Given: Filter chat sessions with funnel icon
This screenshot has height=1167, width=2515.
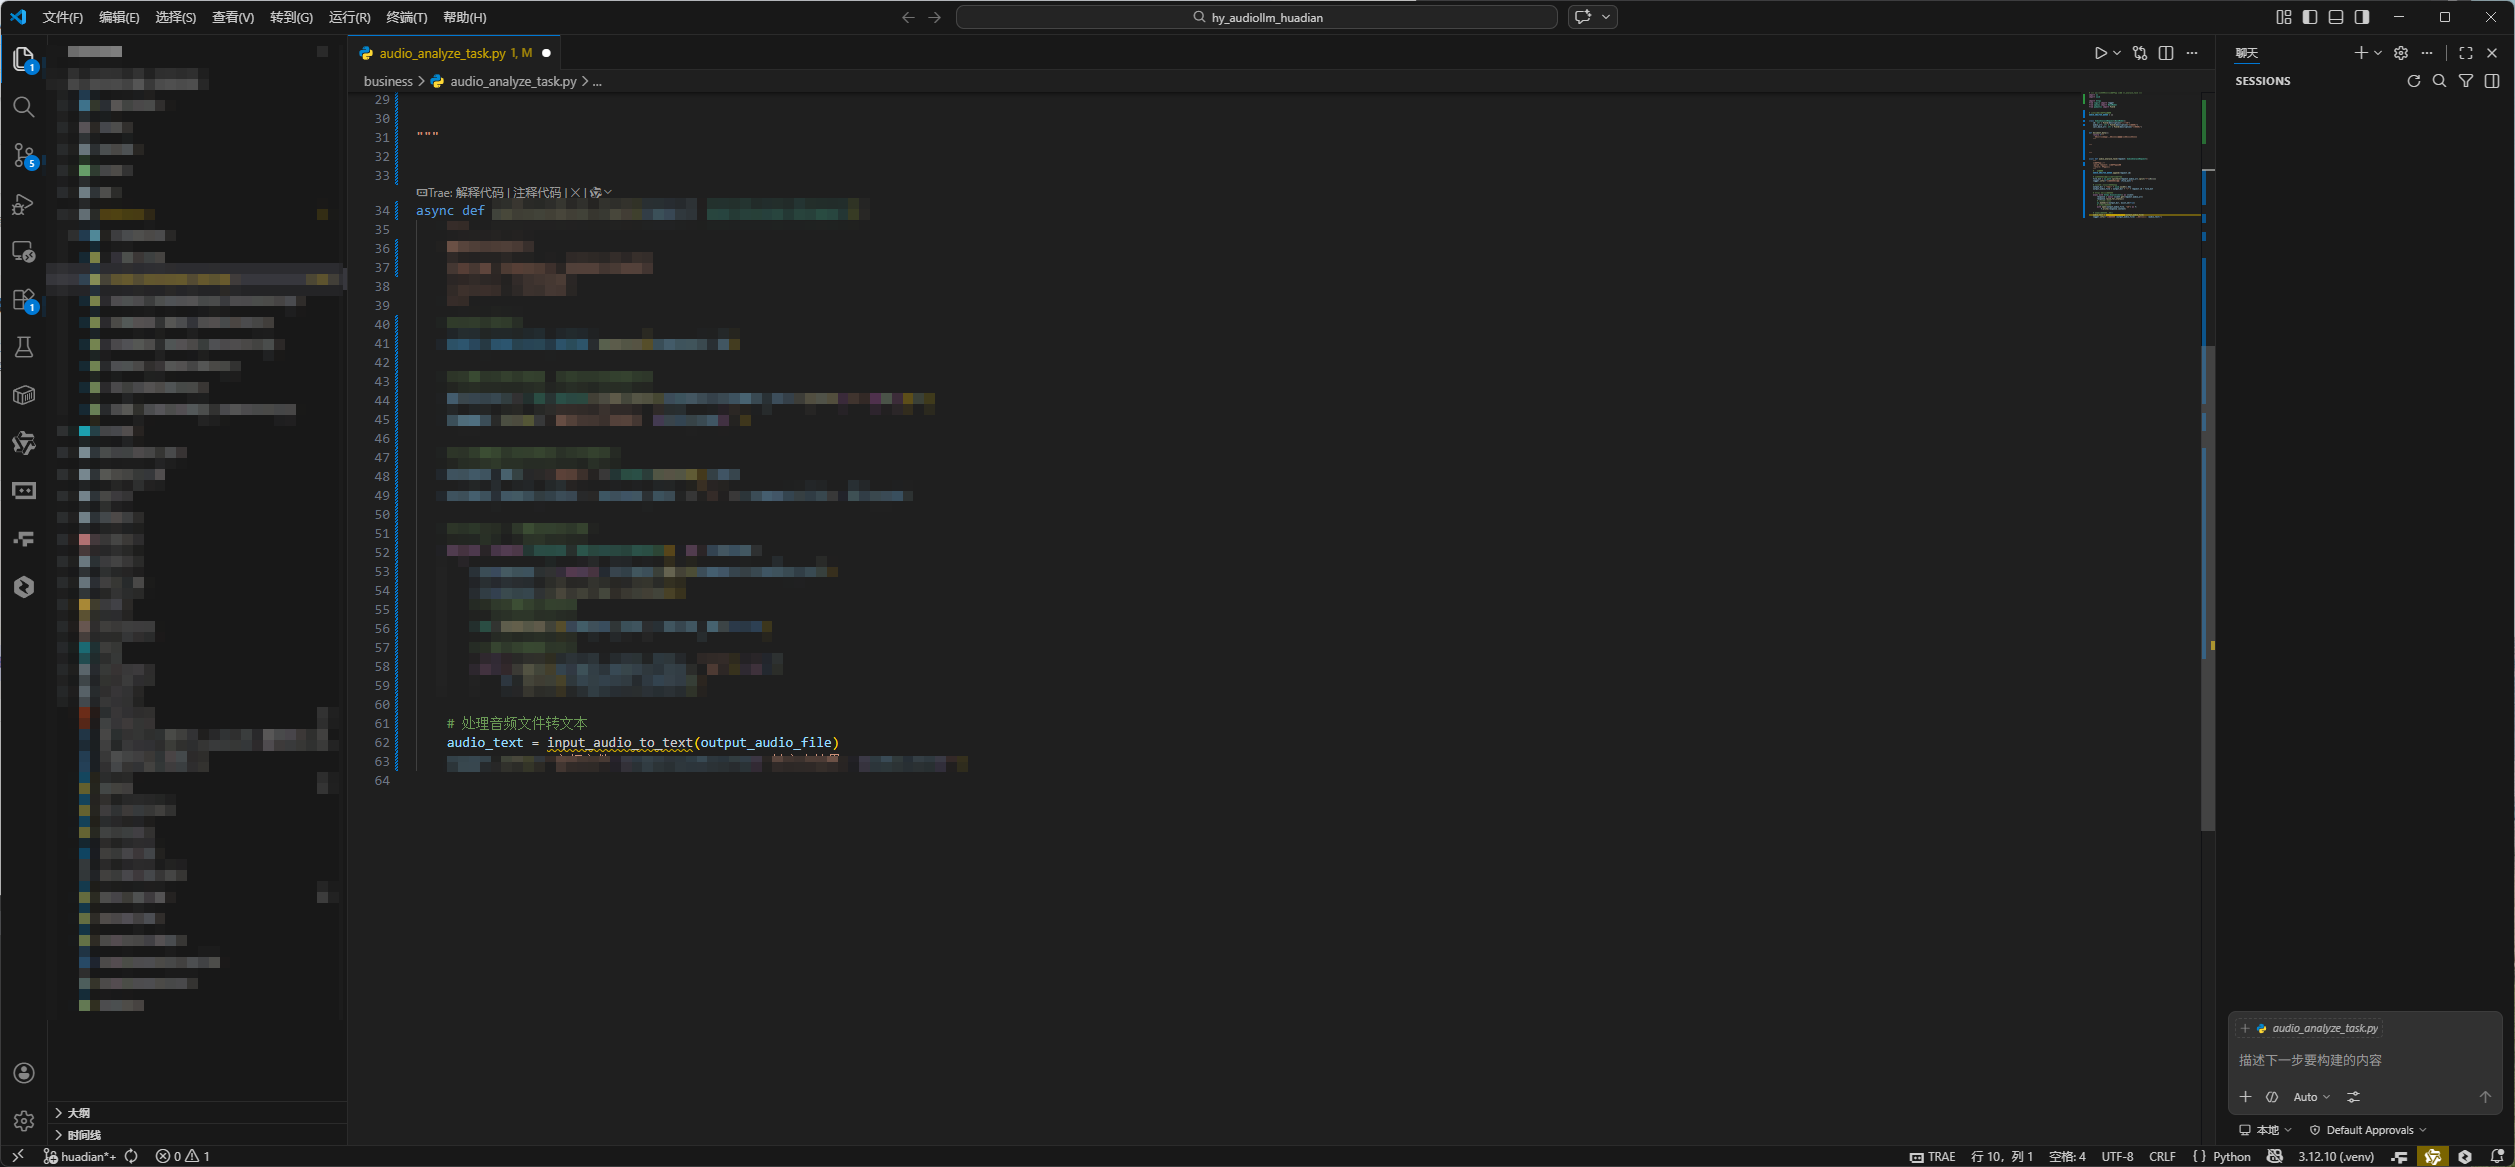Looking at the screenshot, I should coord(2466,81).
